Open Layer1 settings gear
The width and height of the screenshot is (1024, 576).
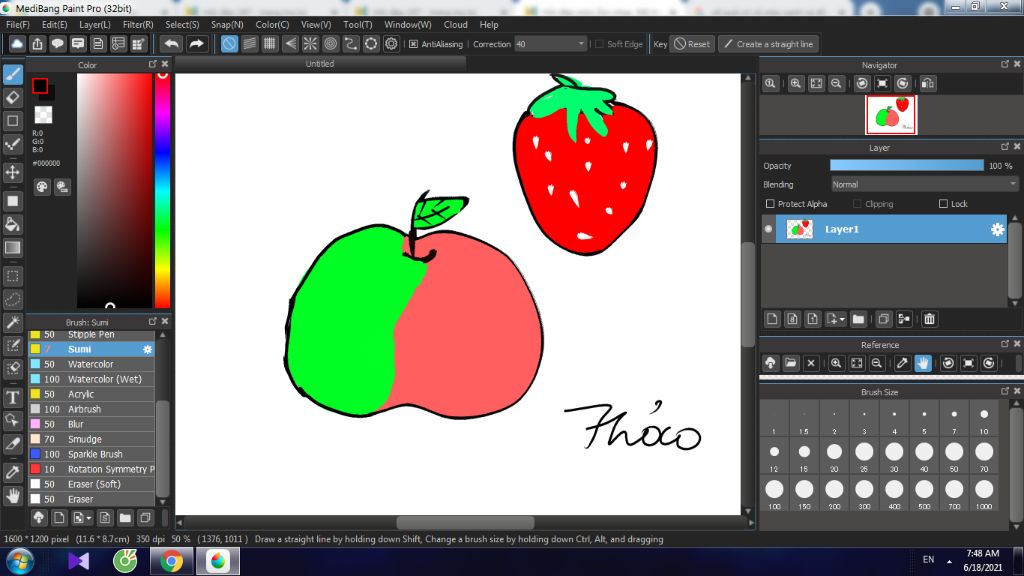tap(997, 229)
